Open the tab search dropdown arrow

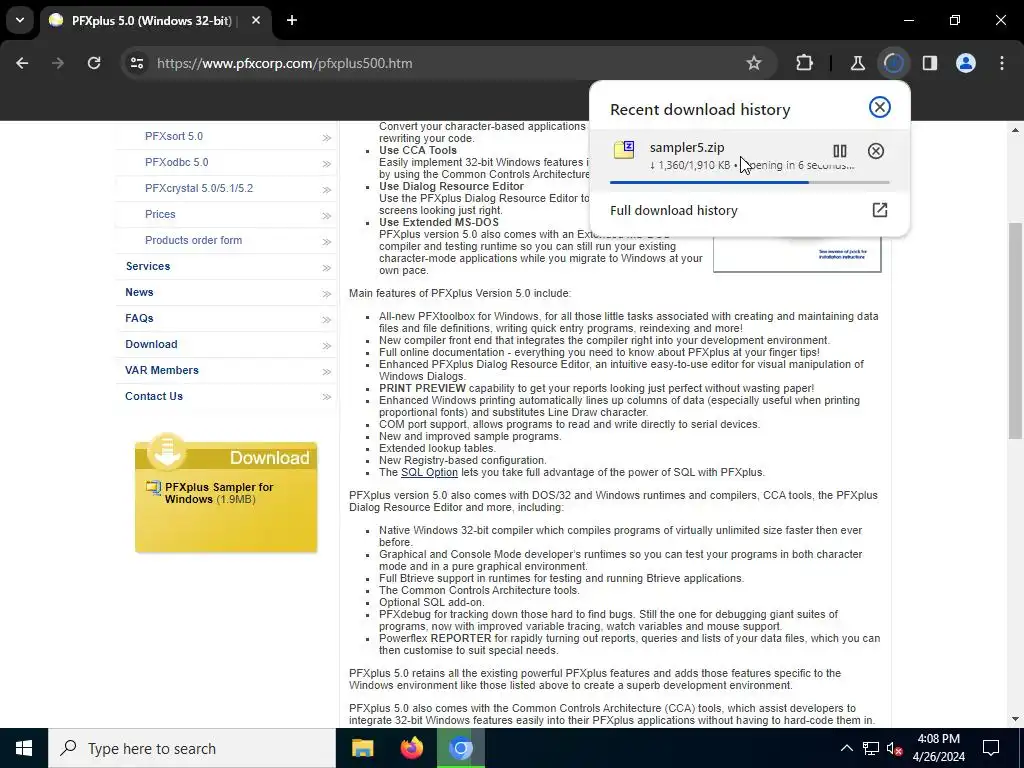tap(20, 20)
